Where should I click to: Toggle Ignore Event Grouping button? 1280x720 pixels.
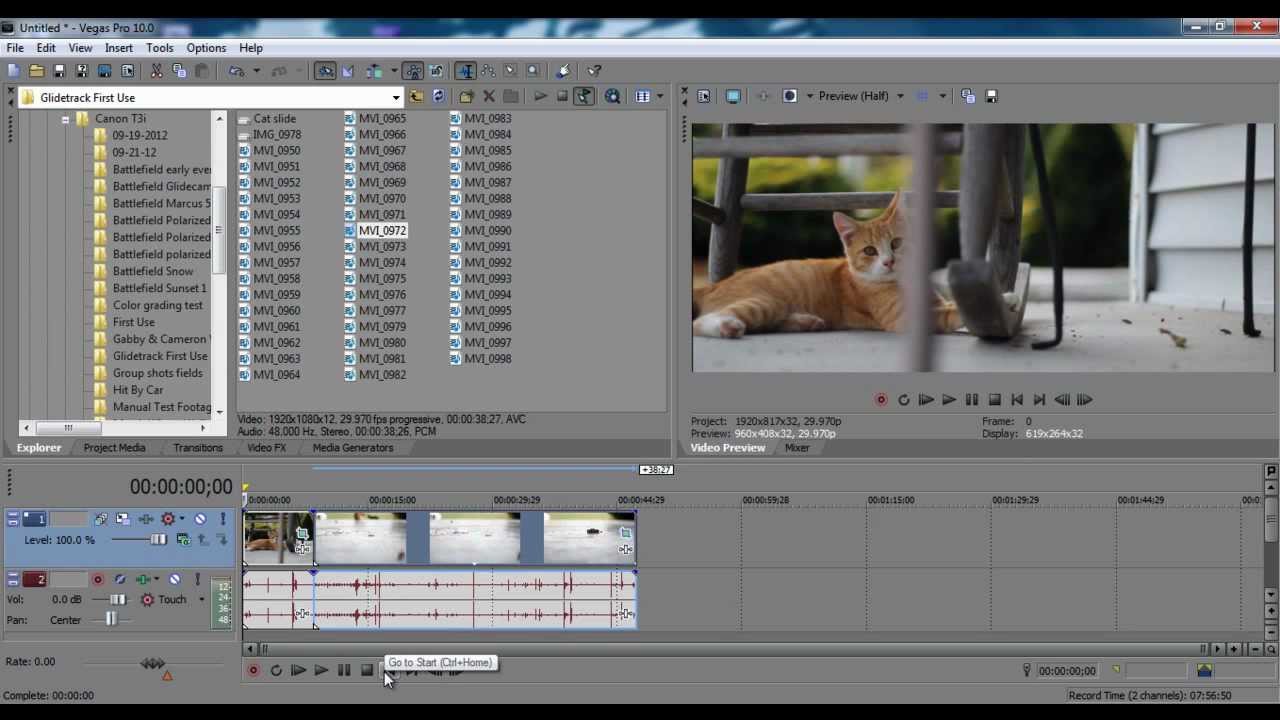[436, 71]
